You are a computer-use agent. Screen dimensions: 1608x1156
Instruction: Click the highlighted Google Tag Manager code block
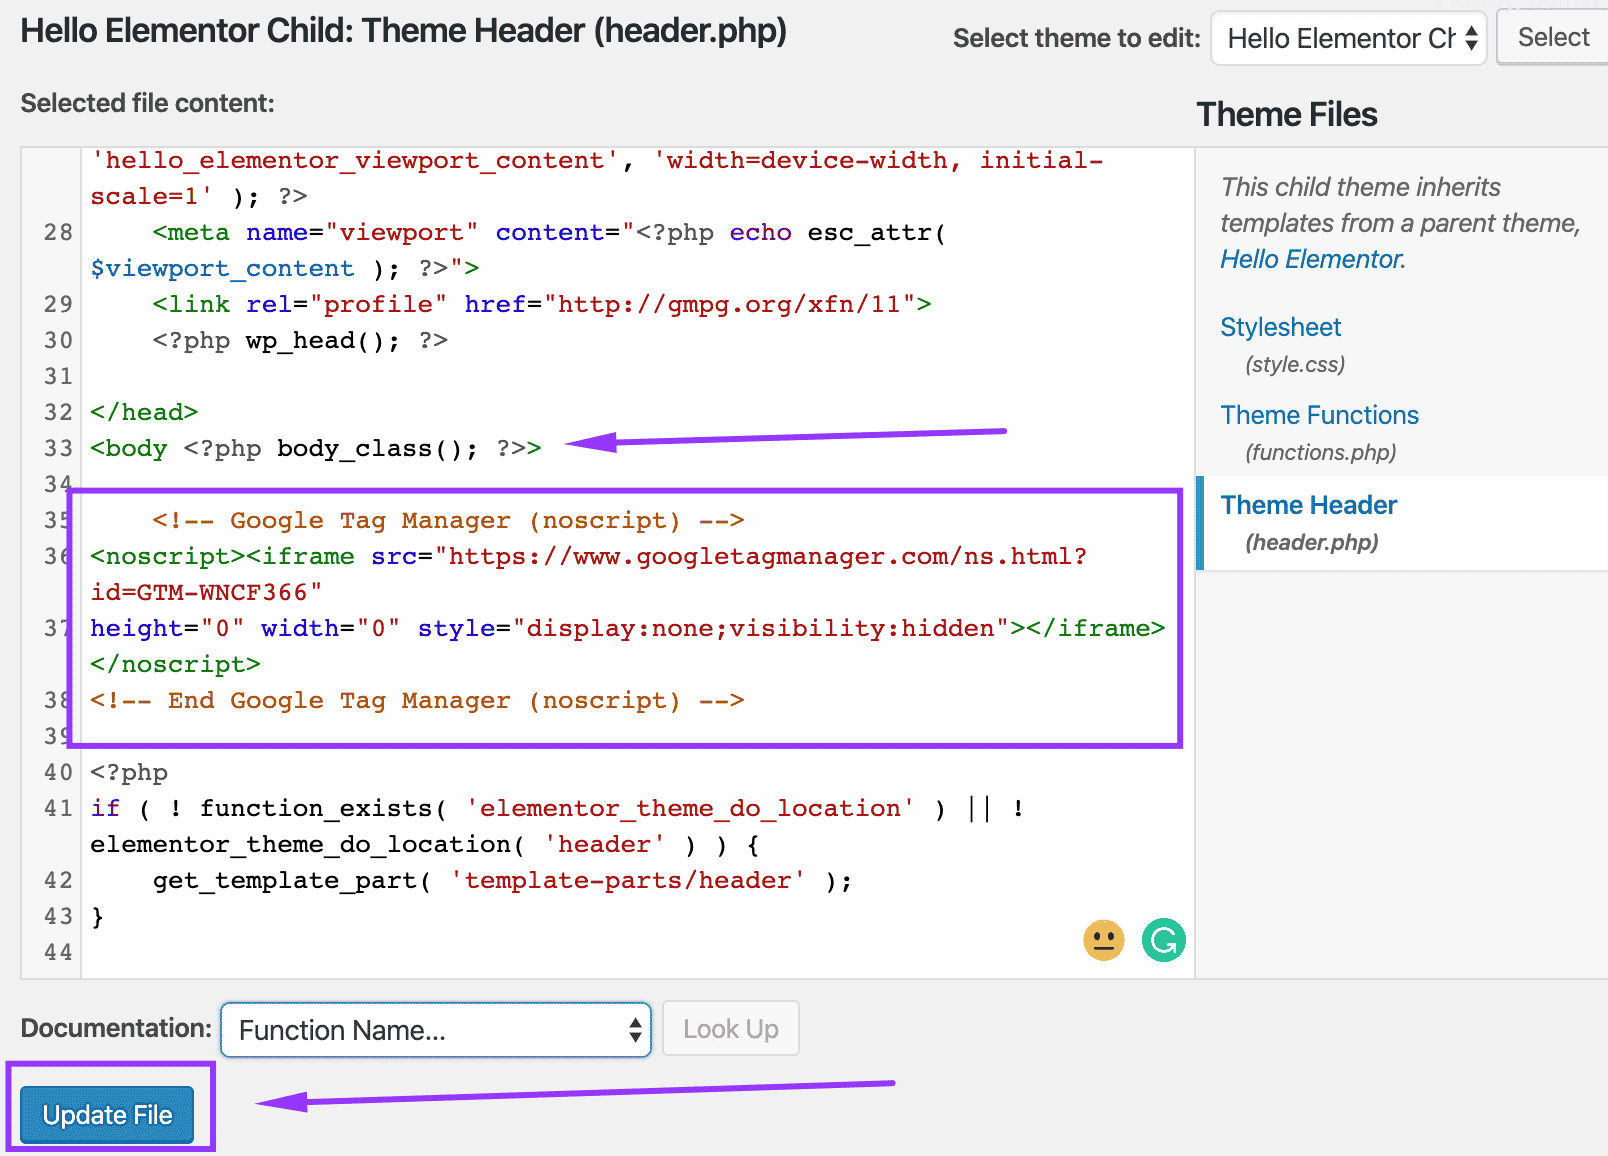click(620, 610)
